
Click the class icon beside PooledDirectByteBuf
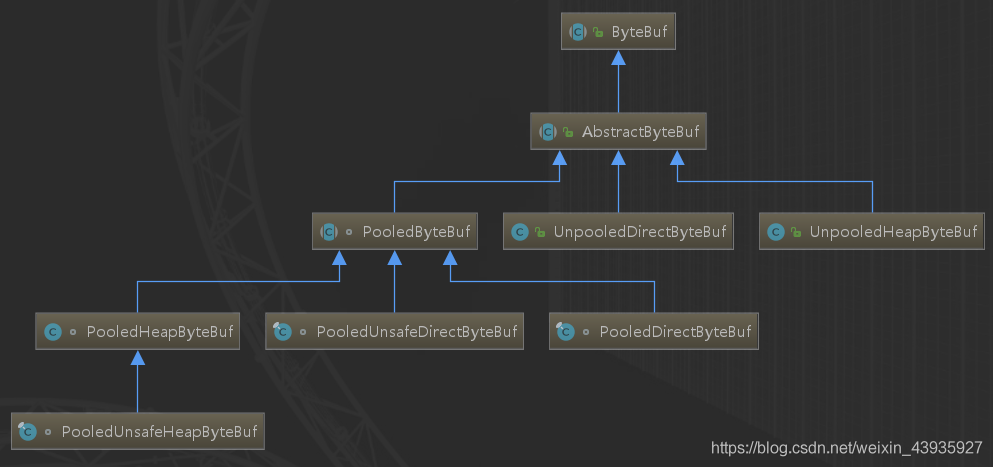click(566, 331)
